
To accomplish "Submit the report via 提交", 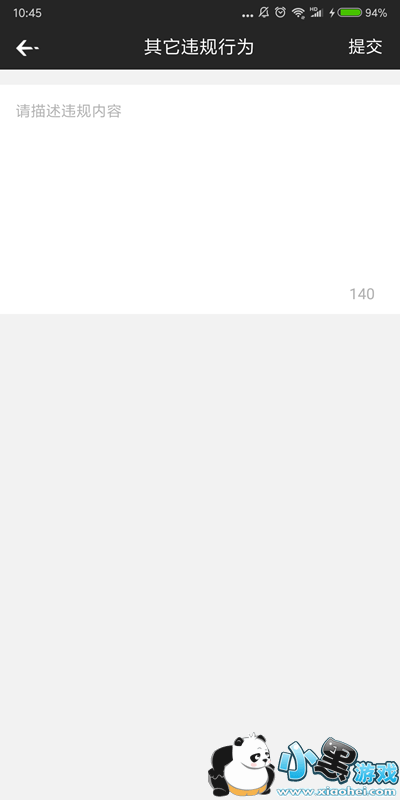I will (x=365, y=47).
